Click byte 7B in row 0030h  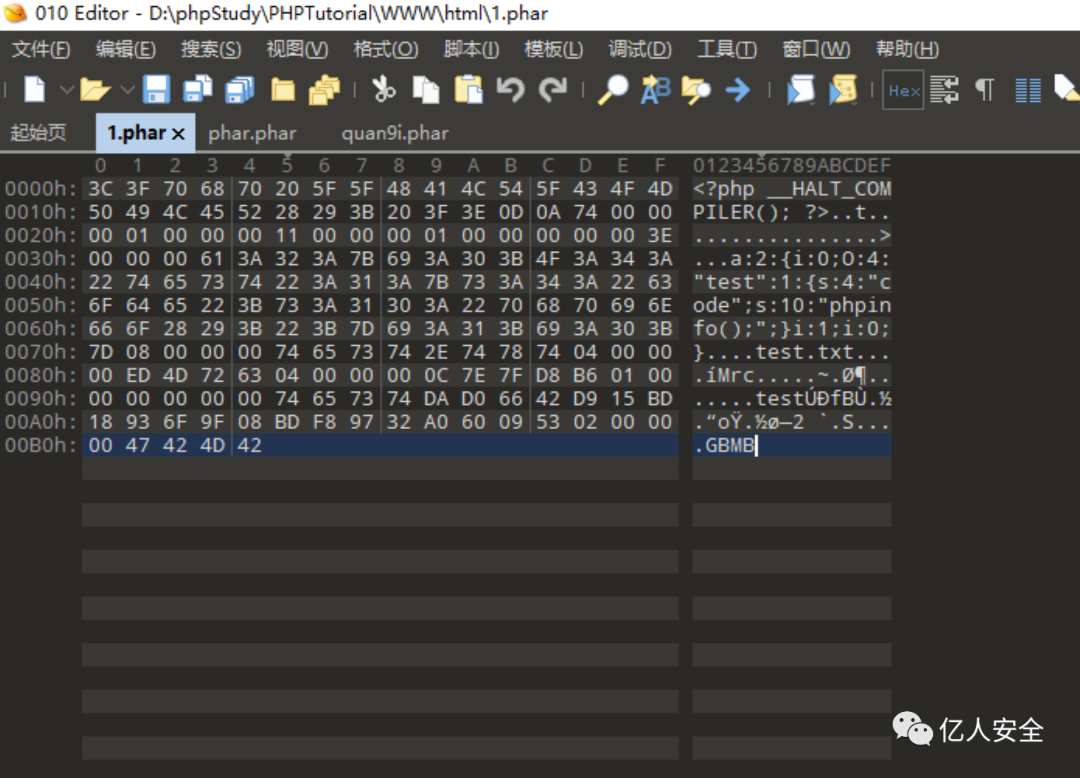(x=361, y=259)
